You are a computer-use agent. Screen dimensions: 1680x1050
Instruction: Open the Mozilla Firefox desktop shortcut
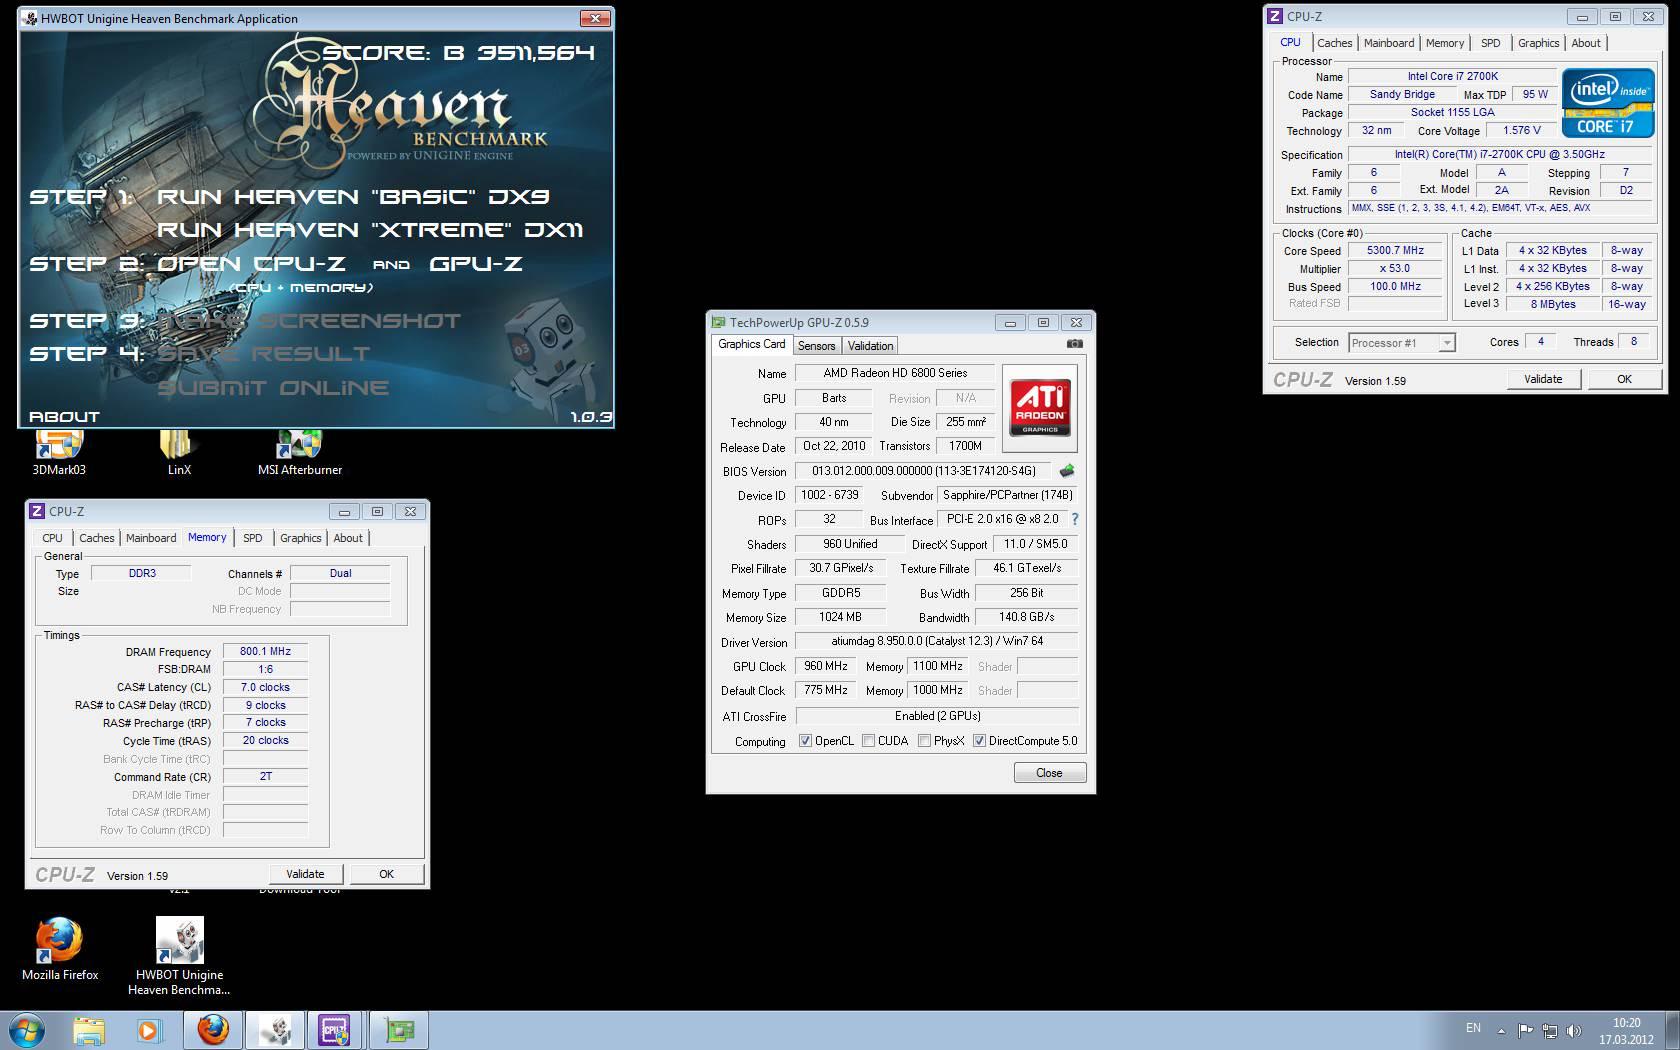[x=60, y=949]
